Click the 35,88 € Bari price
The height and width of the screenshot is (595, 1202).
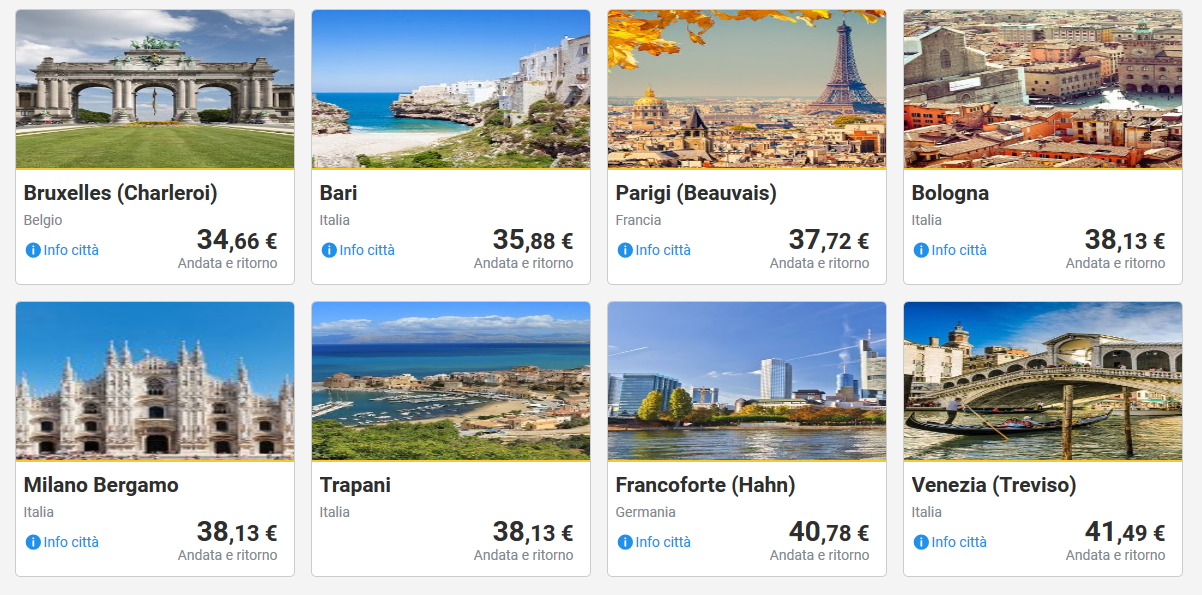532,241
